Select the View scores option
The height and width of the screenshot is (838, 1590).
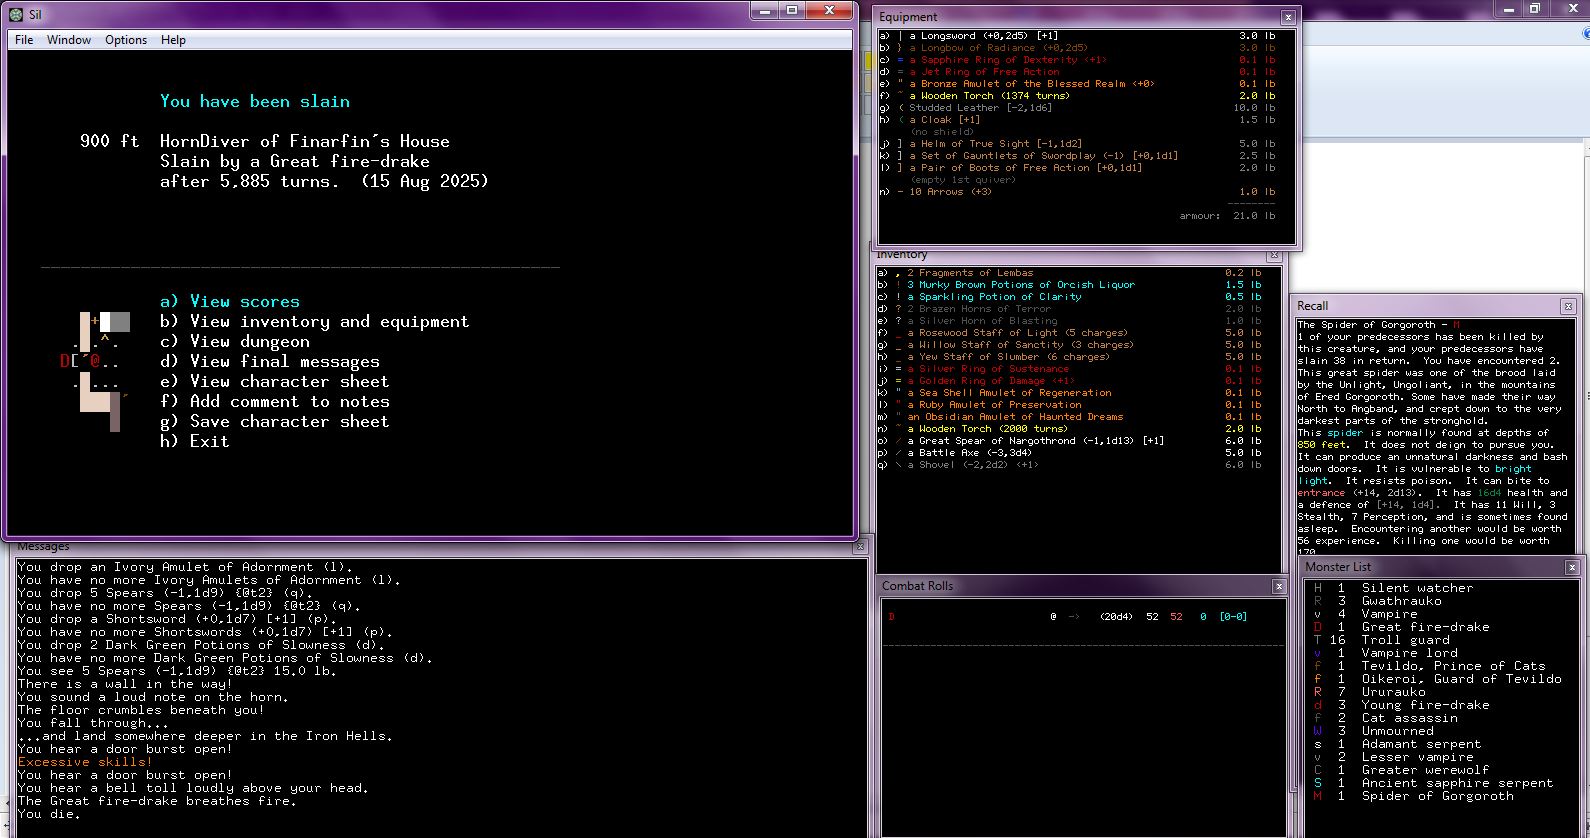point(230,302)
